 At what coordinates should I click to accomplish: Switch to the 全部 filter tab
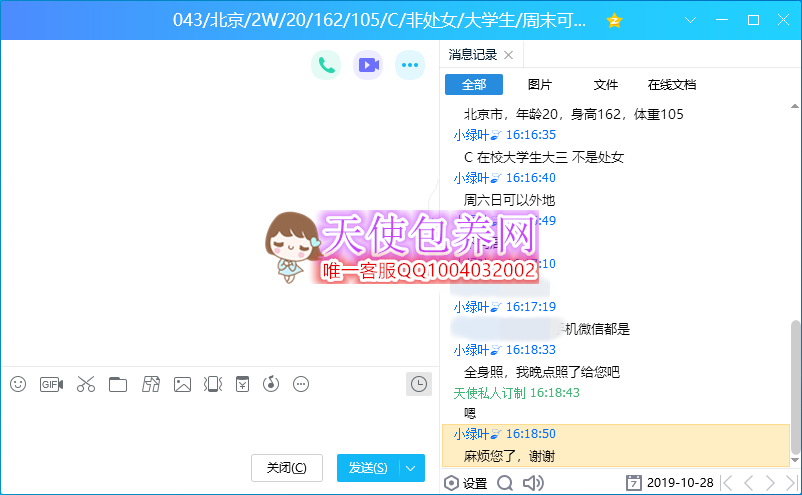[474, 84]
